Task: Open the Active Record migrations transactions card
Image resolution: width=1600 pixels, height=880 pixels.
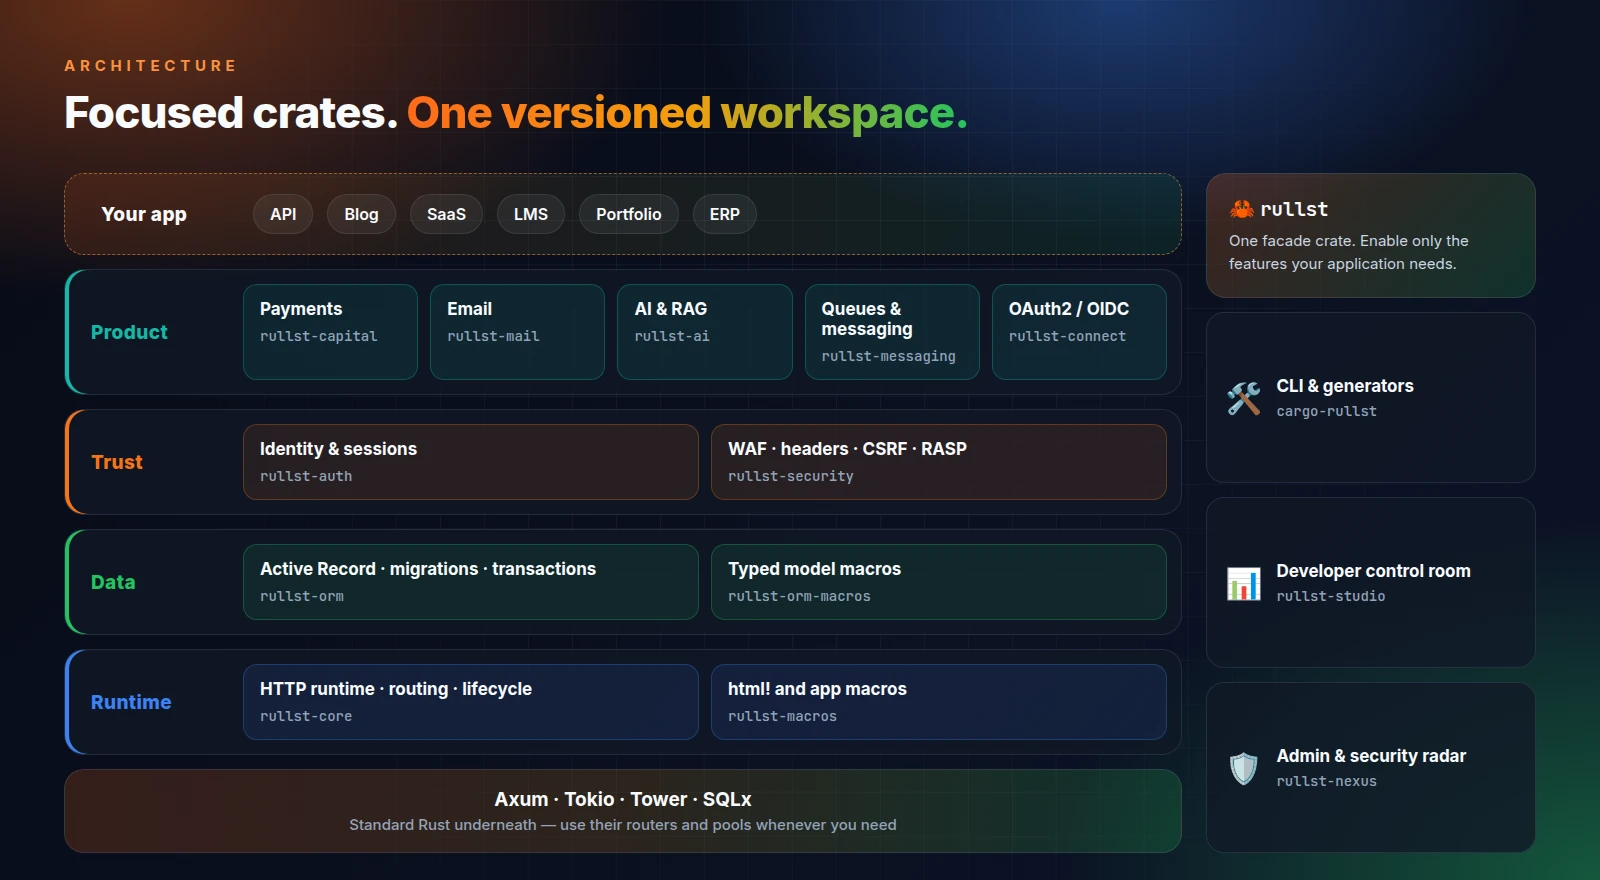Action: coord(471,582)
